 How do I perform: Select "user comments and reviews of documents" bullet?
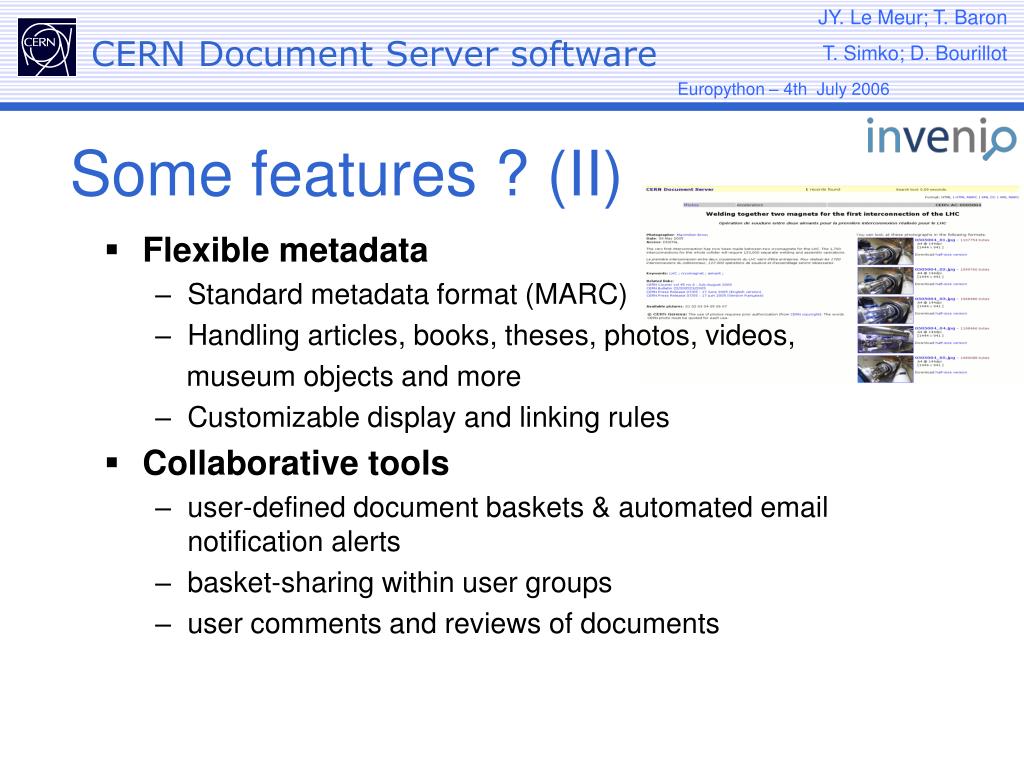[453, 624]
